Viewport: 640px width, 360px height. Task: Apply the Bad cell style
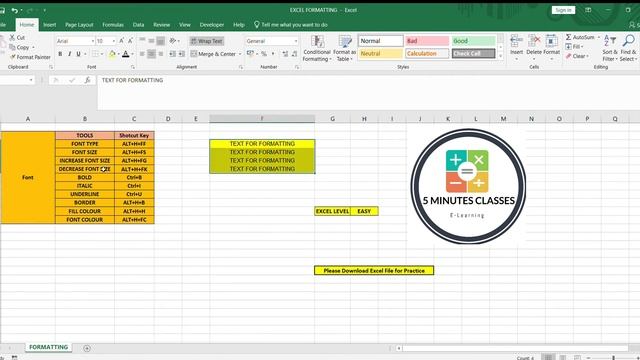point(427,41)
